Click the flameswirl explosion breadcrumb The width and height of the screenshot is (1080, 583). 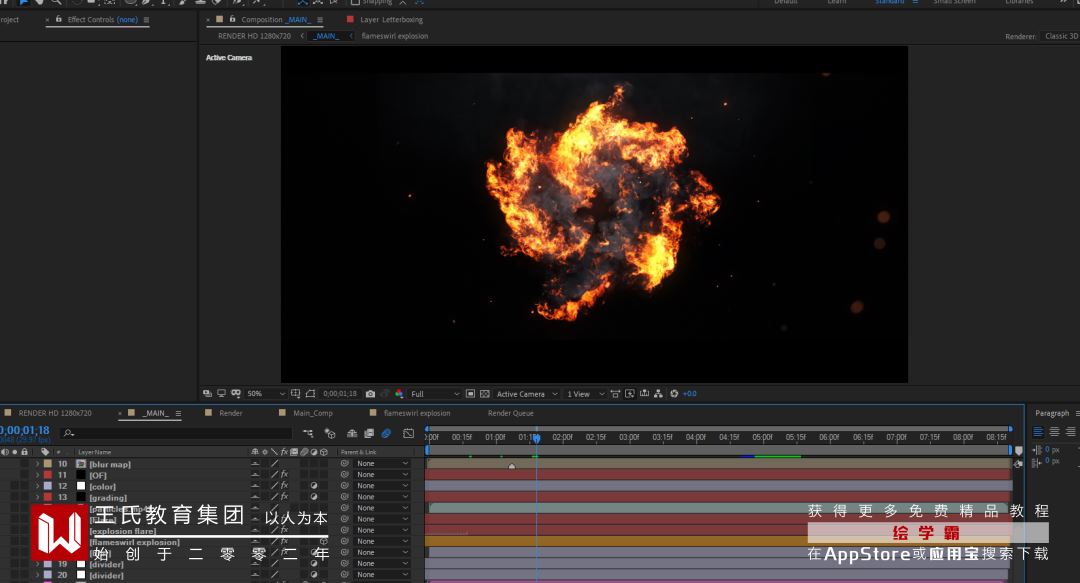pyautogui.click(x=394, y=36)
